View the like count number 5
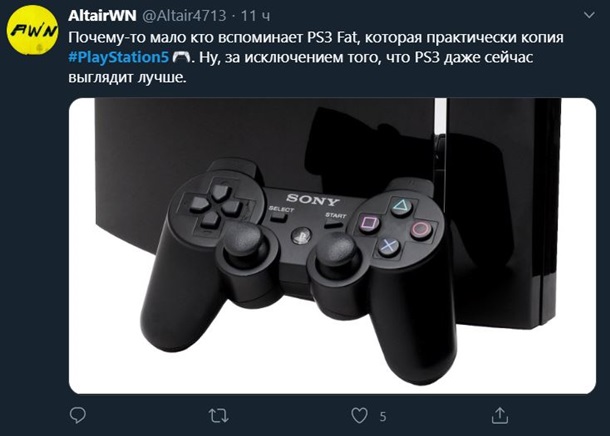Viewport: 610px width, 436px height. [383, 417]
